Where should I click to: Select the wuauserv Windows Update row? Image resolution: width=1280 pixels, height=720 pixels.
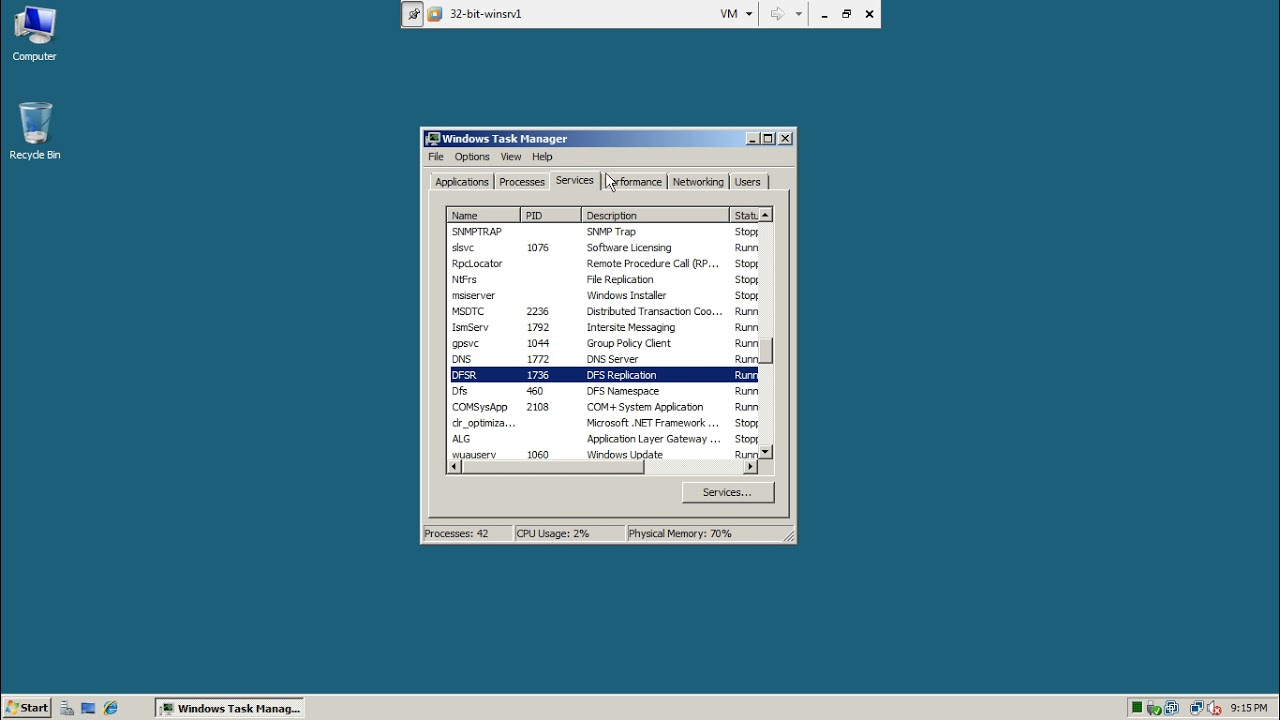pyautogui.click(x=602, y=454)
